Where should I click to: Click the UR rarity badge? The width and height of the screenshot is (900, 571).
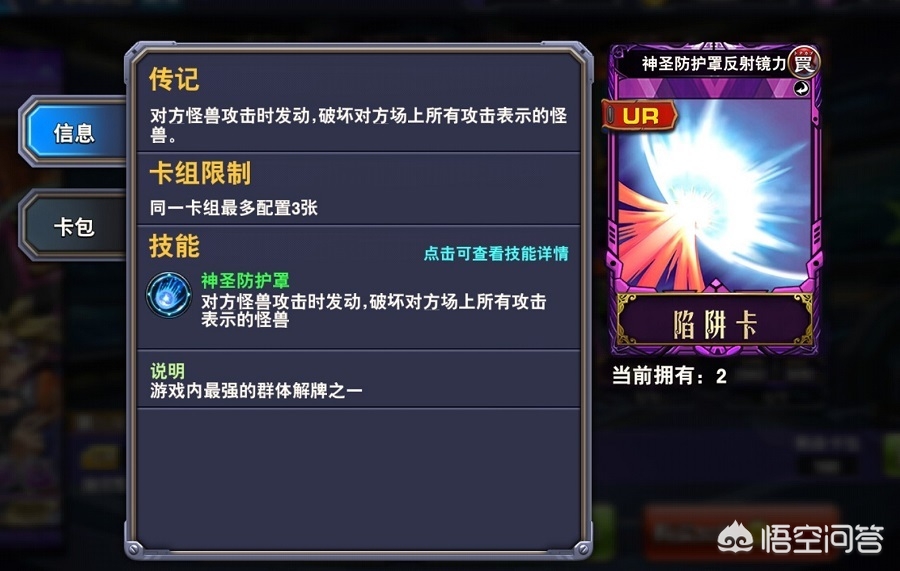[x=639, y=116]
